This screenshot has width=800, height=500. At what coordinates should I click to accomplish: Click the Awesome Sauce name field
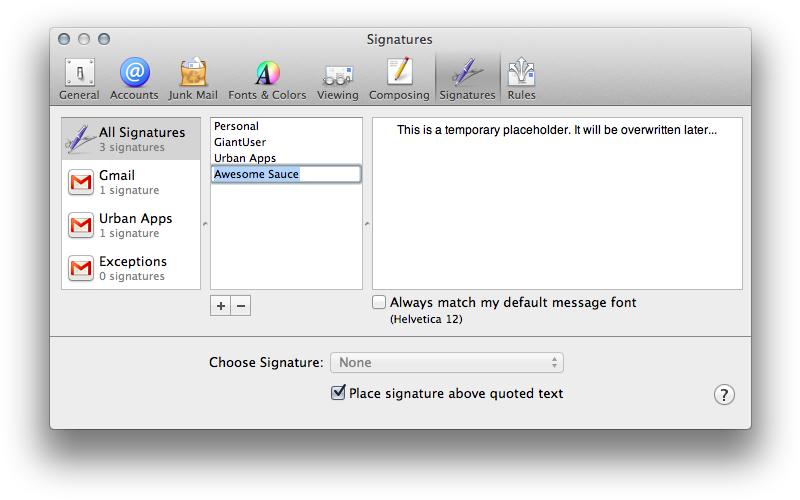click(x=286, y=174)
